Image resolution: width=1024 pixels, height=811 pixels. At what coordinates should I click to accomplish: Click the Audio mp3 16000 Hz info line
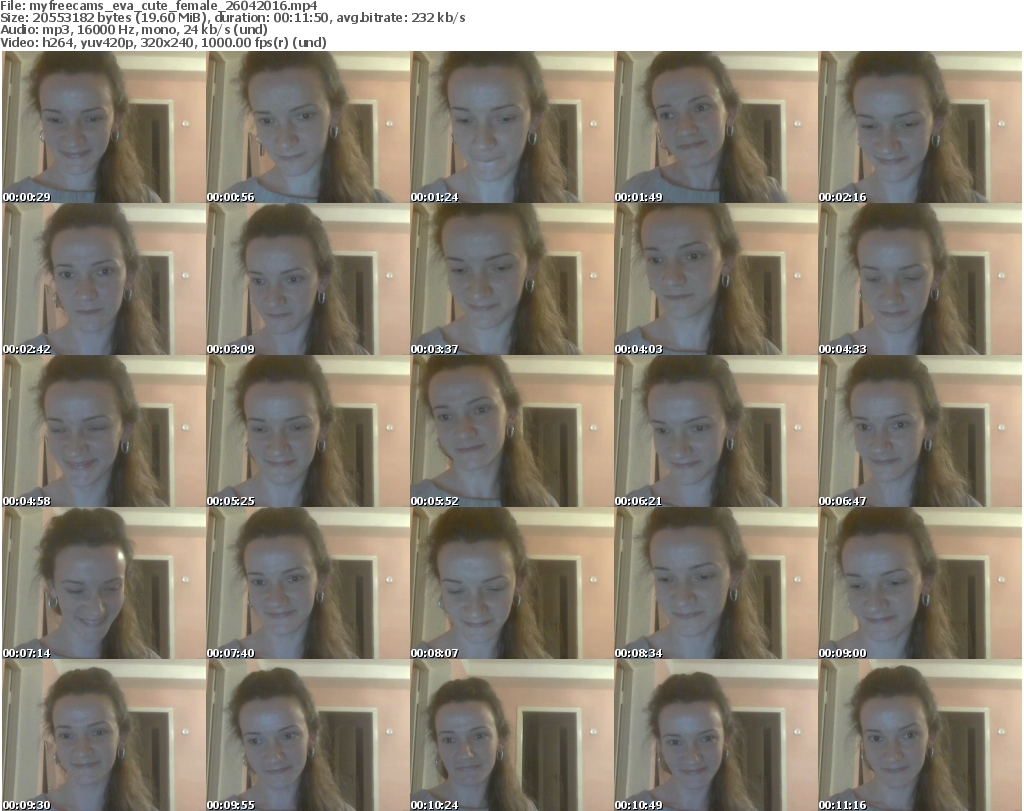134,30
